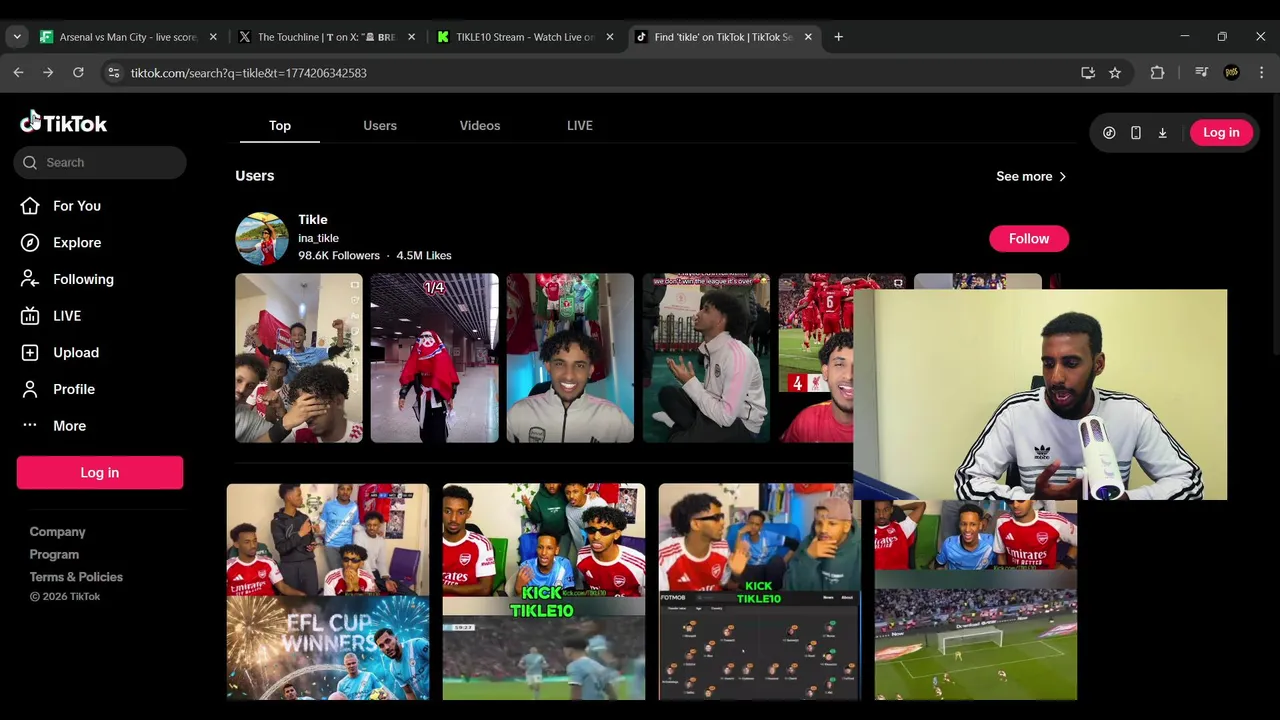Open third Tikle video smiling selfie

coord(570,358)
